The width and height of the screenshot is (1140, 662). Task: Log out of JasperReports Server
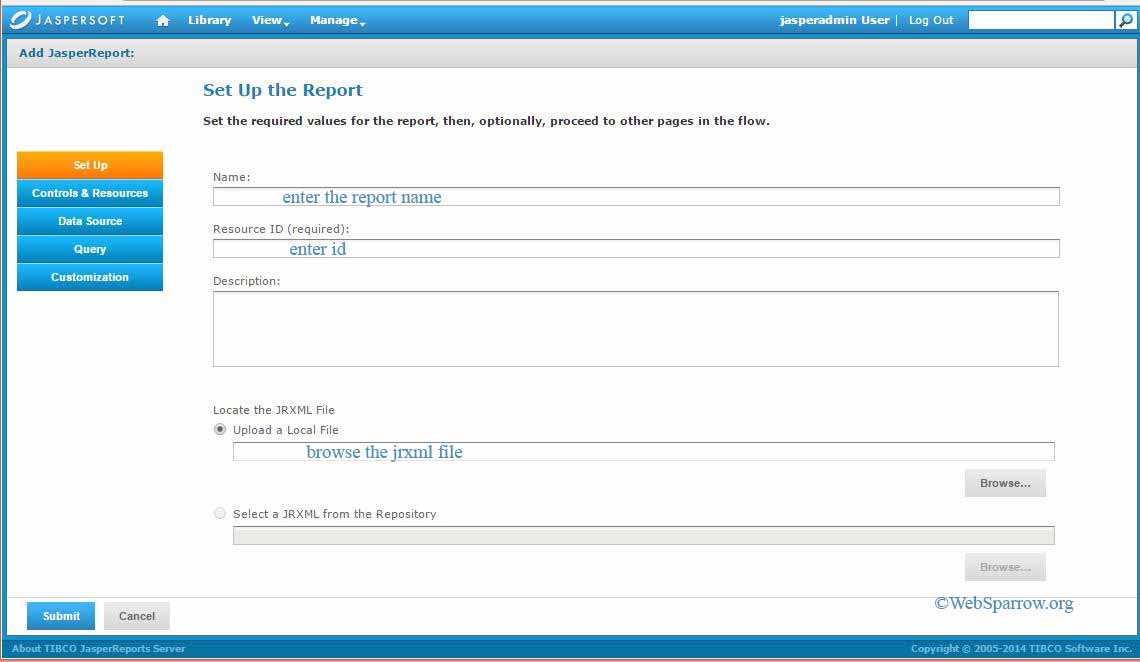point(930,19)
